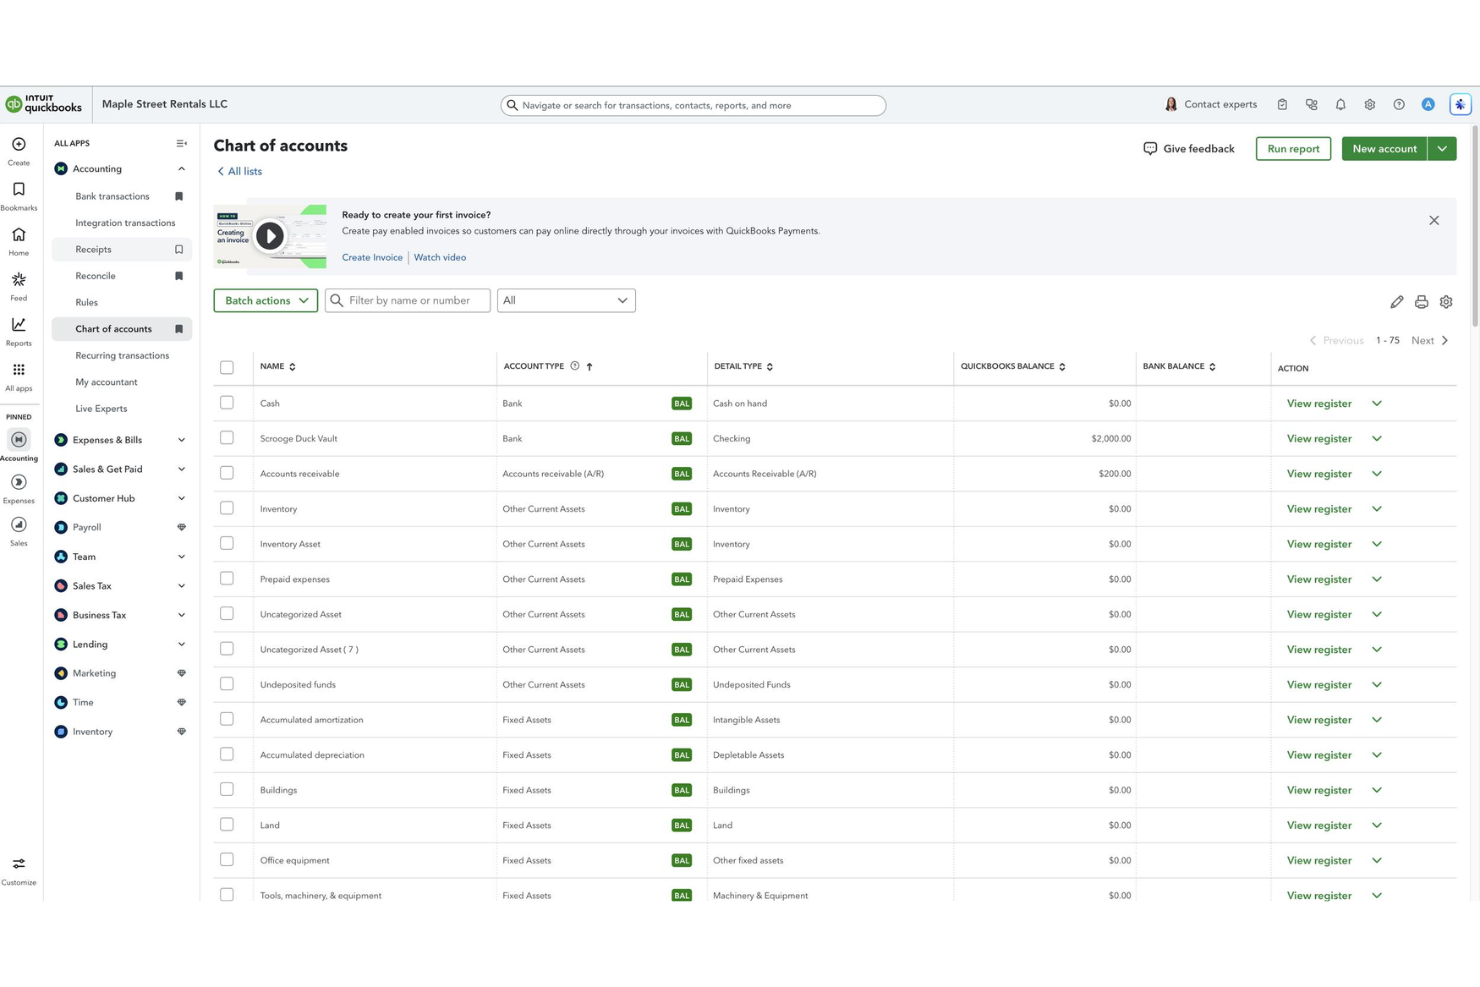Open settings gear in top bar
The width and height of the screenshot is (1480, 987).
[1369, 104]
